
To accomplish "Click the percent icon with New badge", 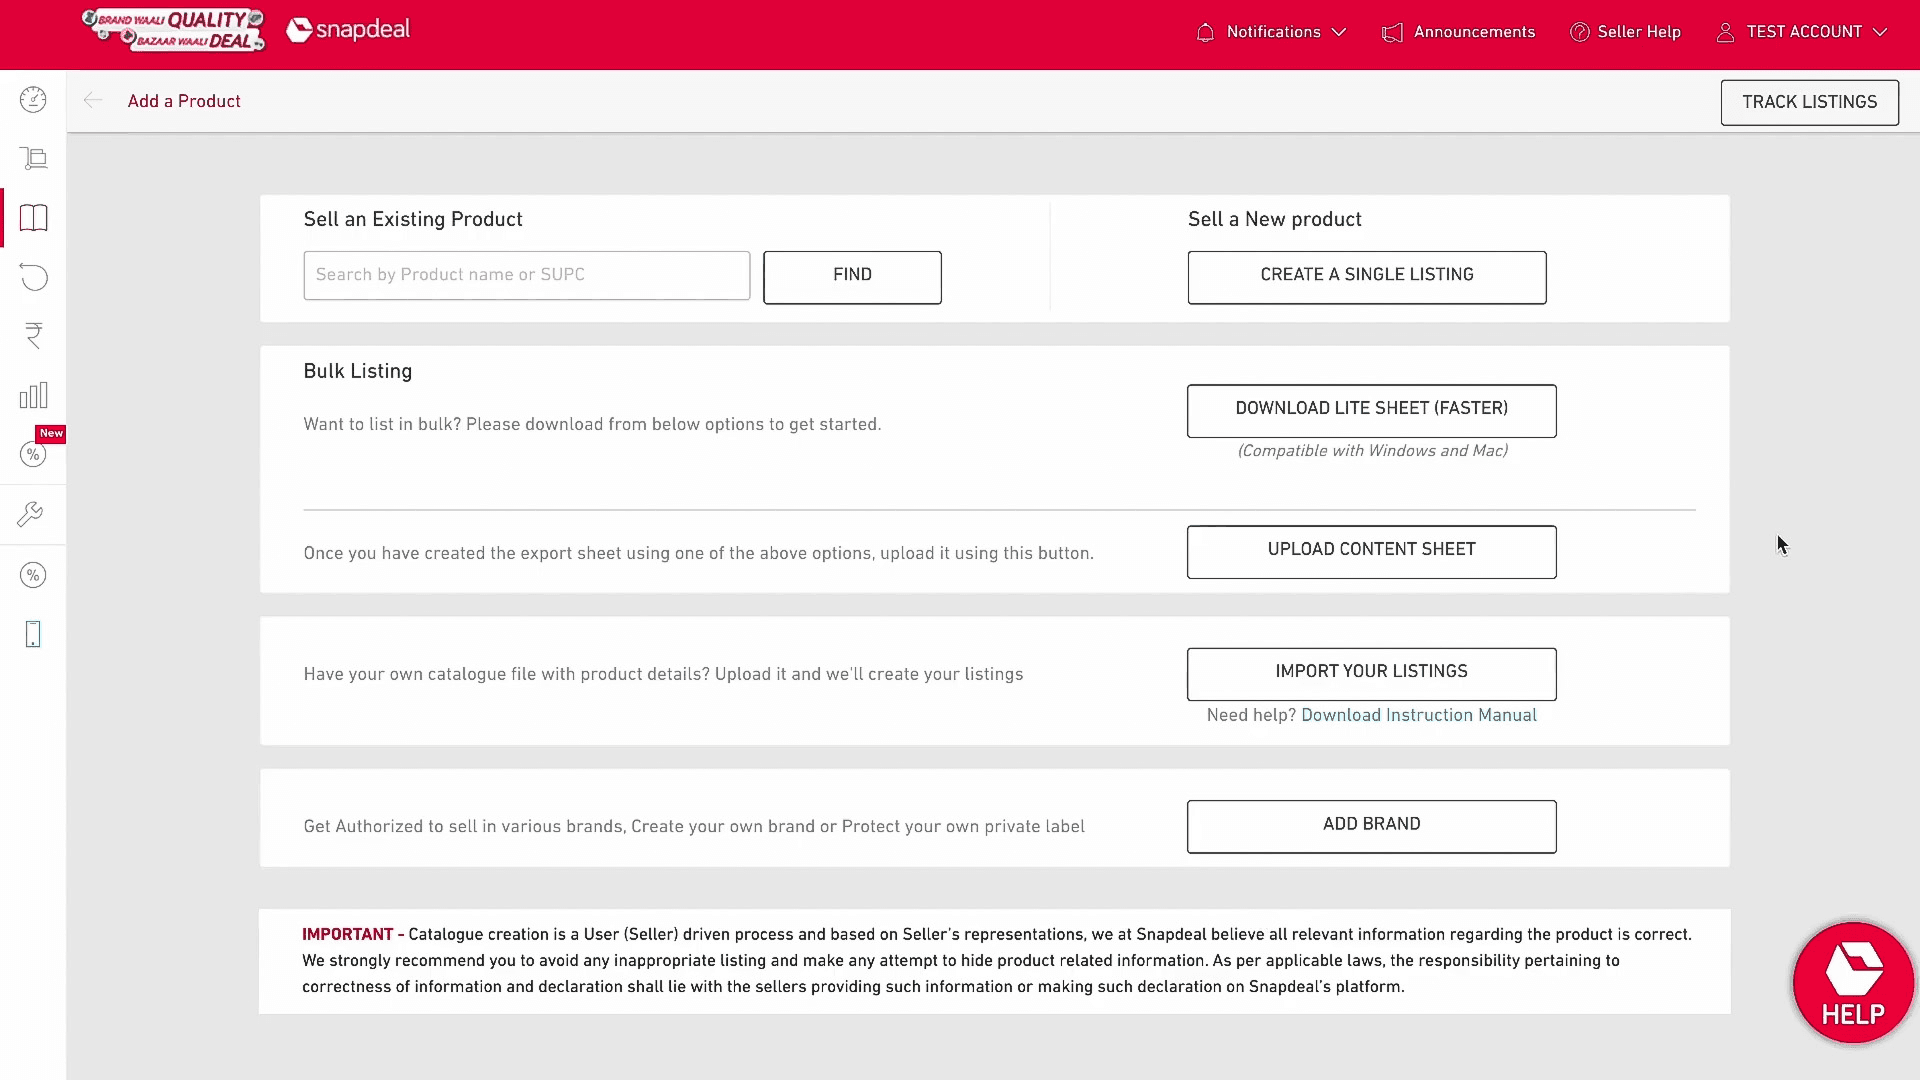I will click(x=33, y=454).
